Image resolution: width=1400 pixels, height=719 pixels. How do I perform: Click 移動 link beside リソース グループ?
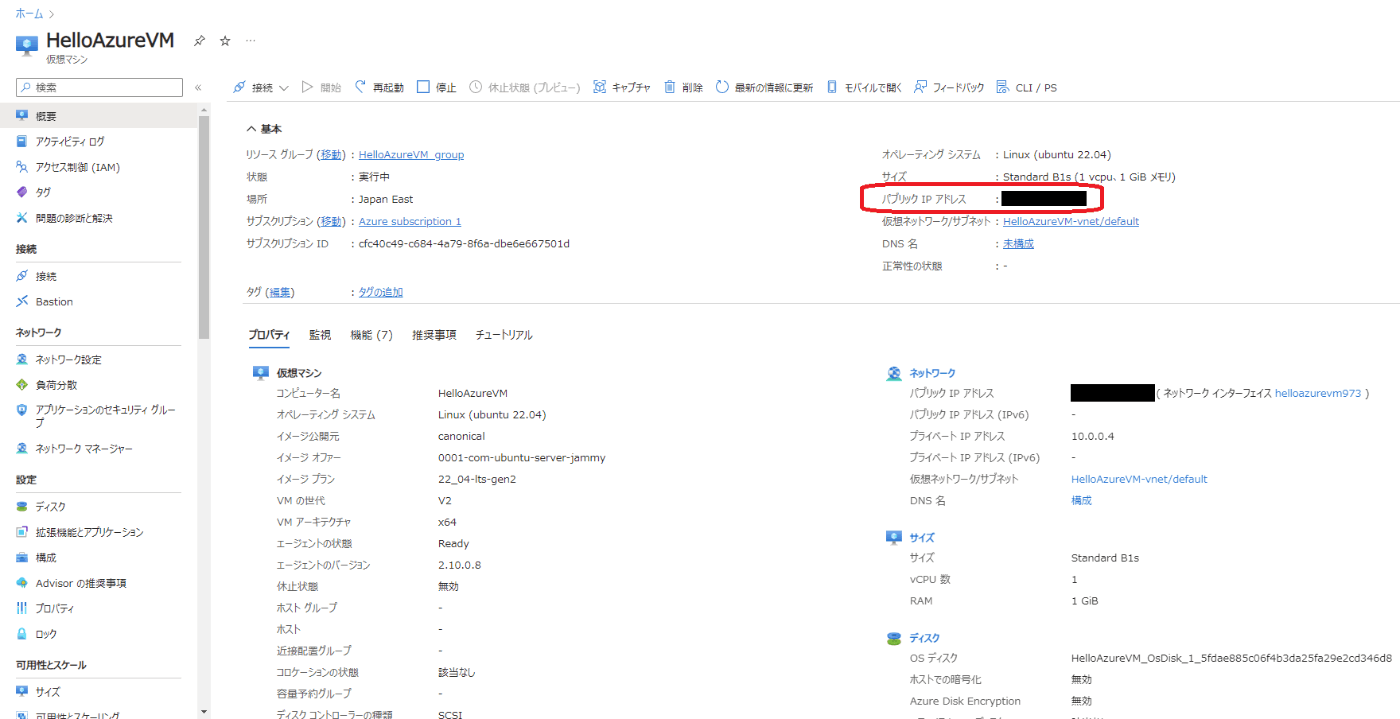pyautogui.click(x=332, y=155)
